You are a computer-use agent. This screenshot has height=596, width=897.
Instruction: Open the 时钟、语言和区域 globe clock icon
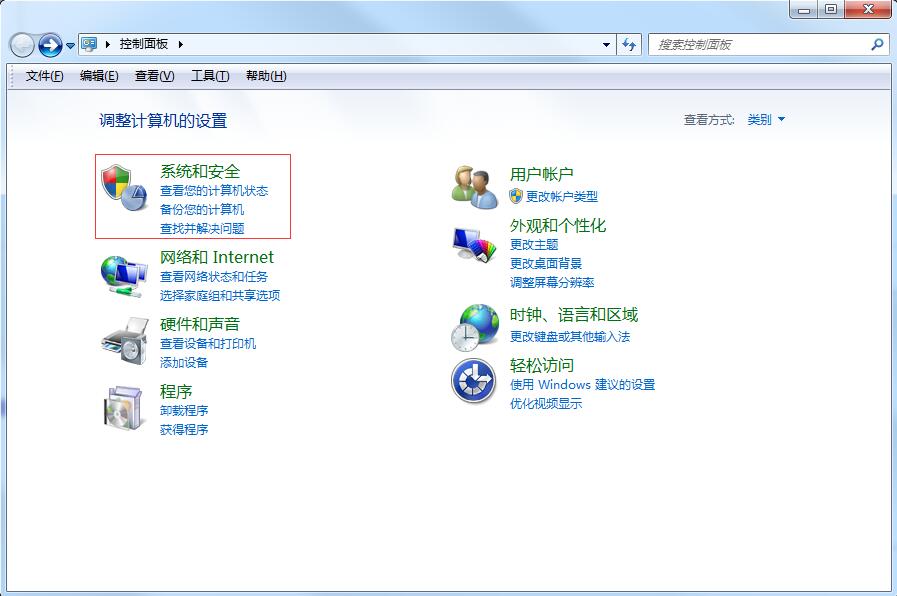474,327
